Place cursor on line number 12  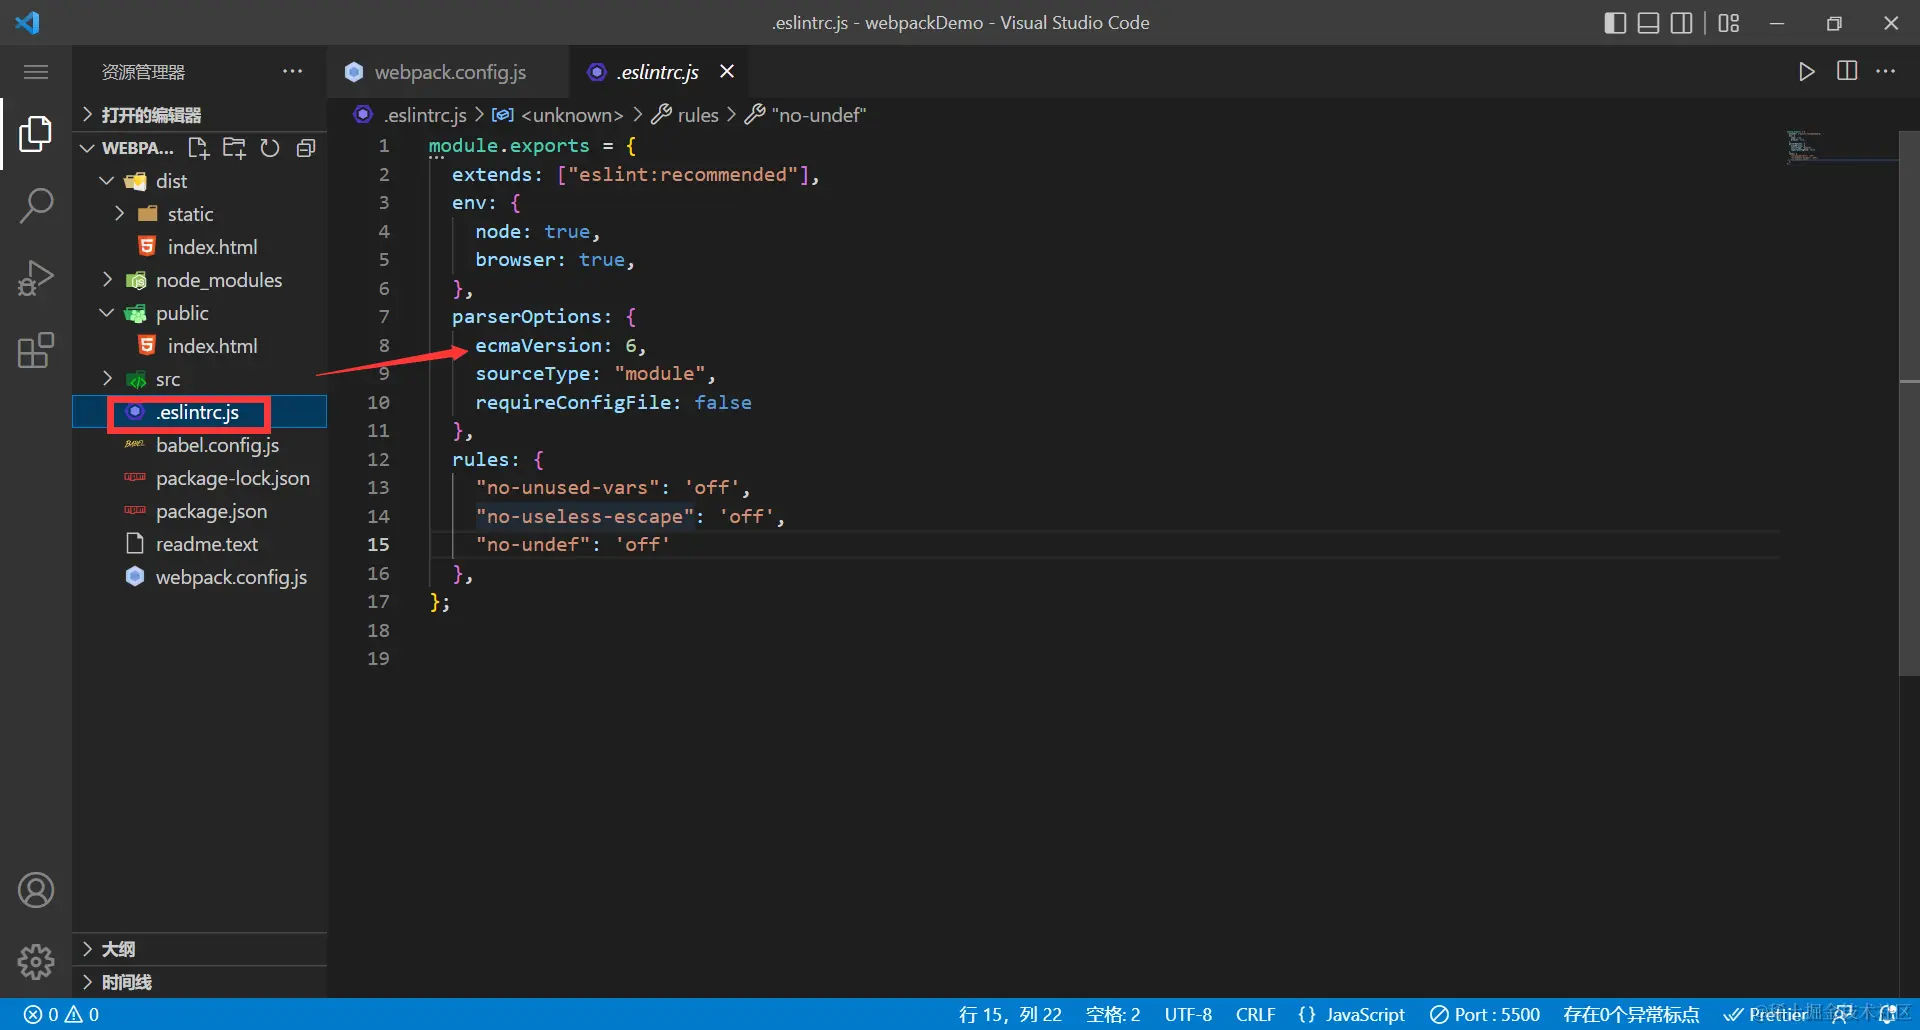pyautogui.click(x=378, y=459)
